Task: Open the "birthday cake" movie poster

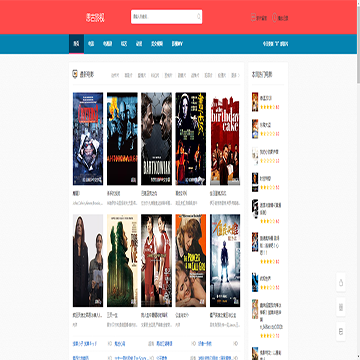Action: tap(225, 139)
